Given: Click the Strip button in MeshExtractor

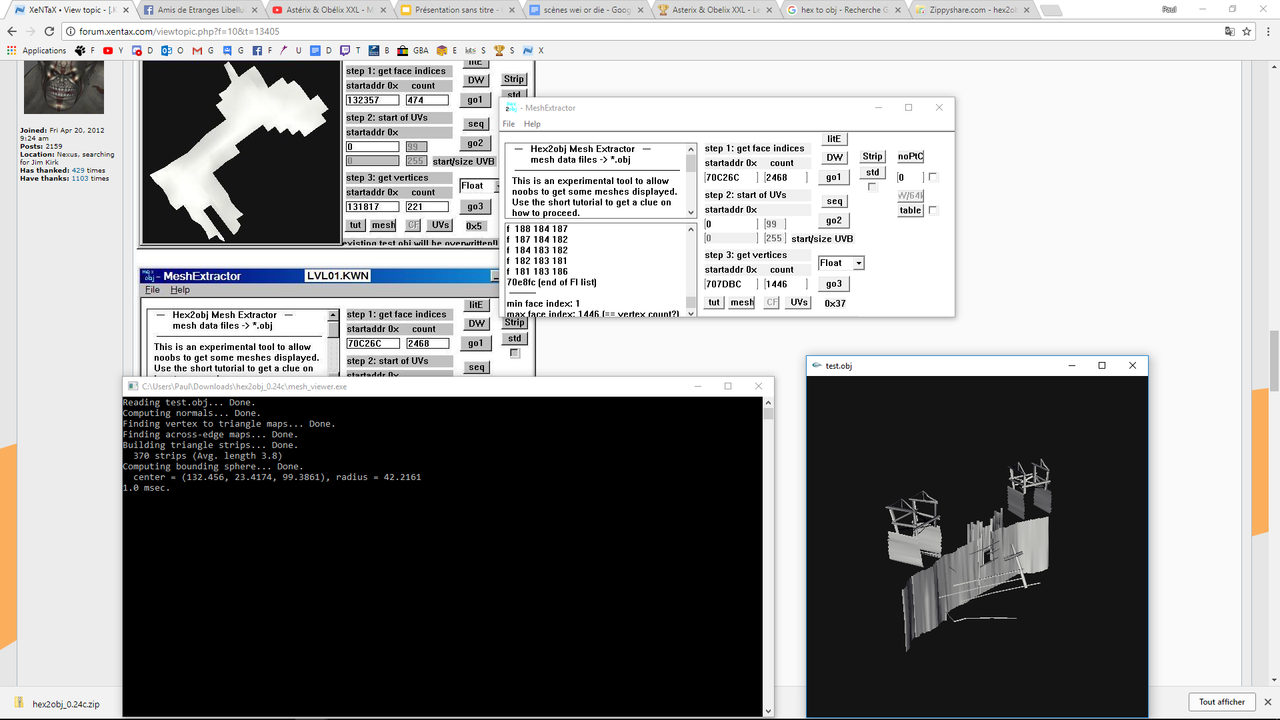Looking at the screenshot, I should click(872, 156).
